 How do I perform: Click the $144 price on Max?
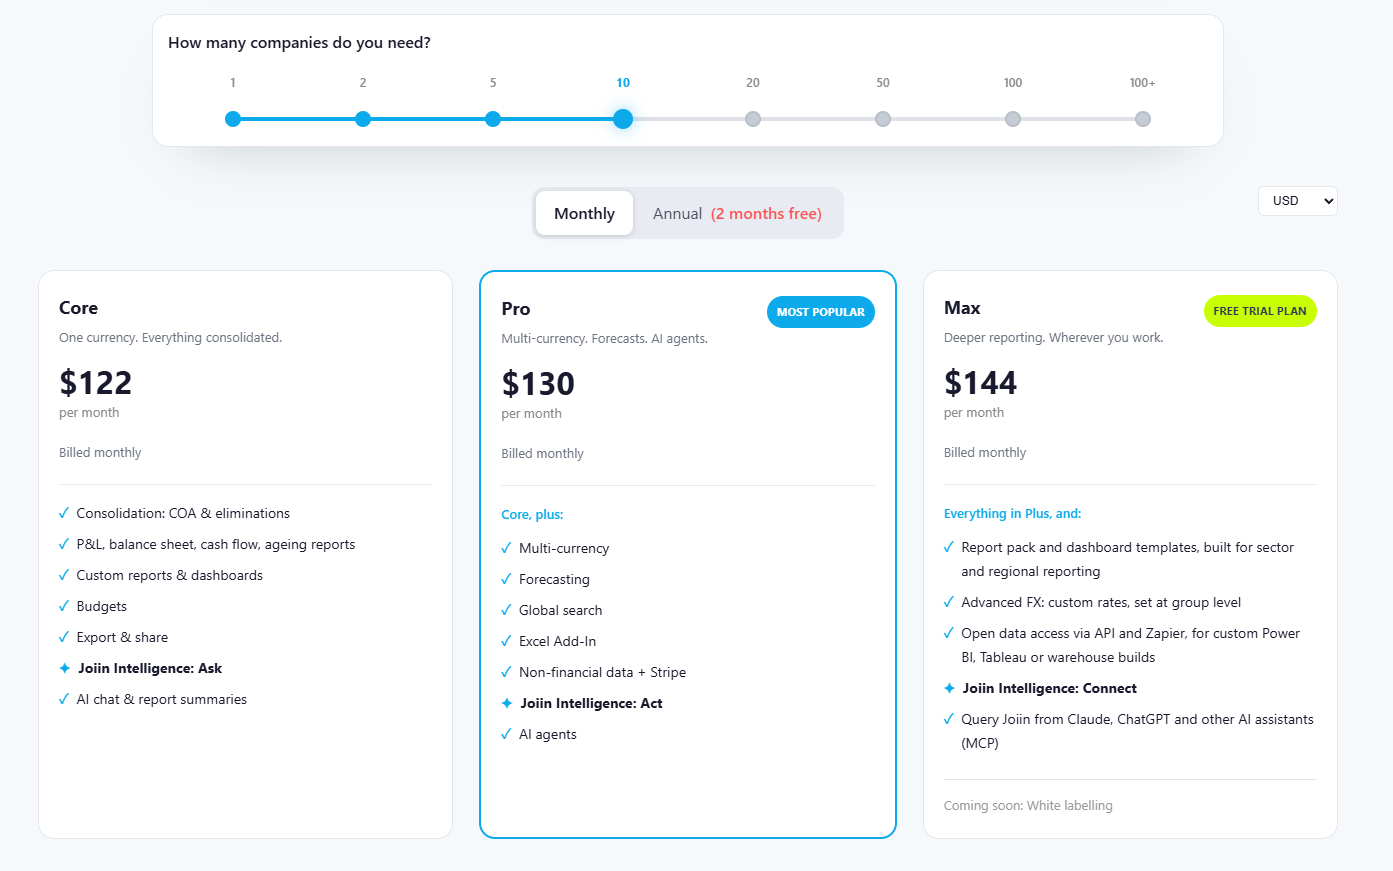pyautogui.click(x=981, y=382)
